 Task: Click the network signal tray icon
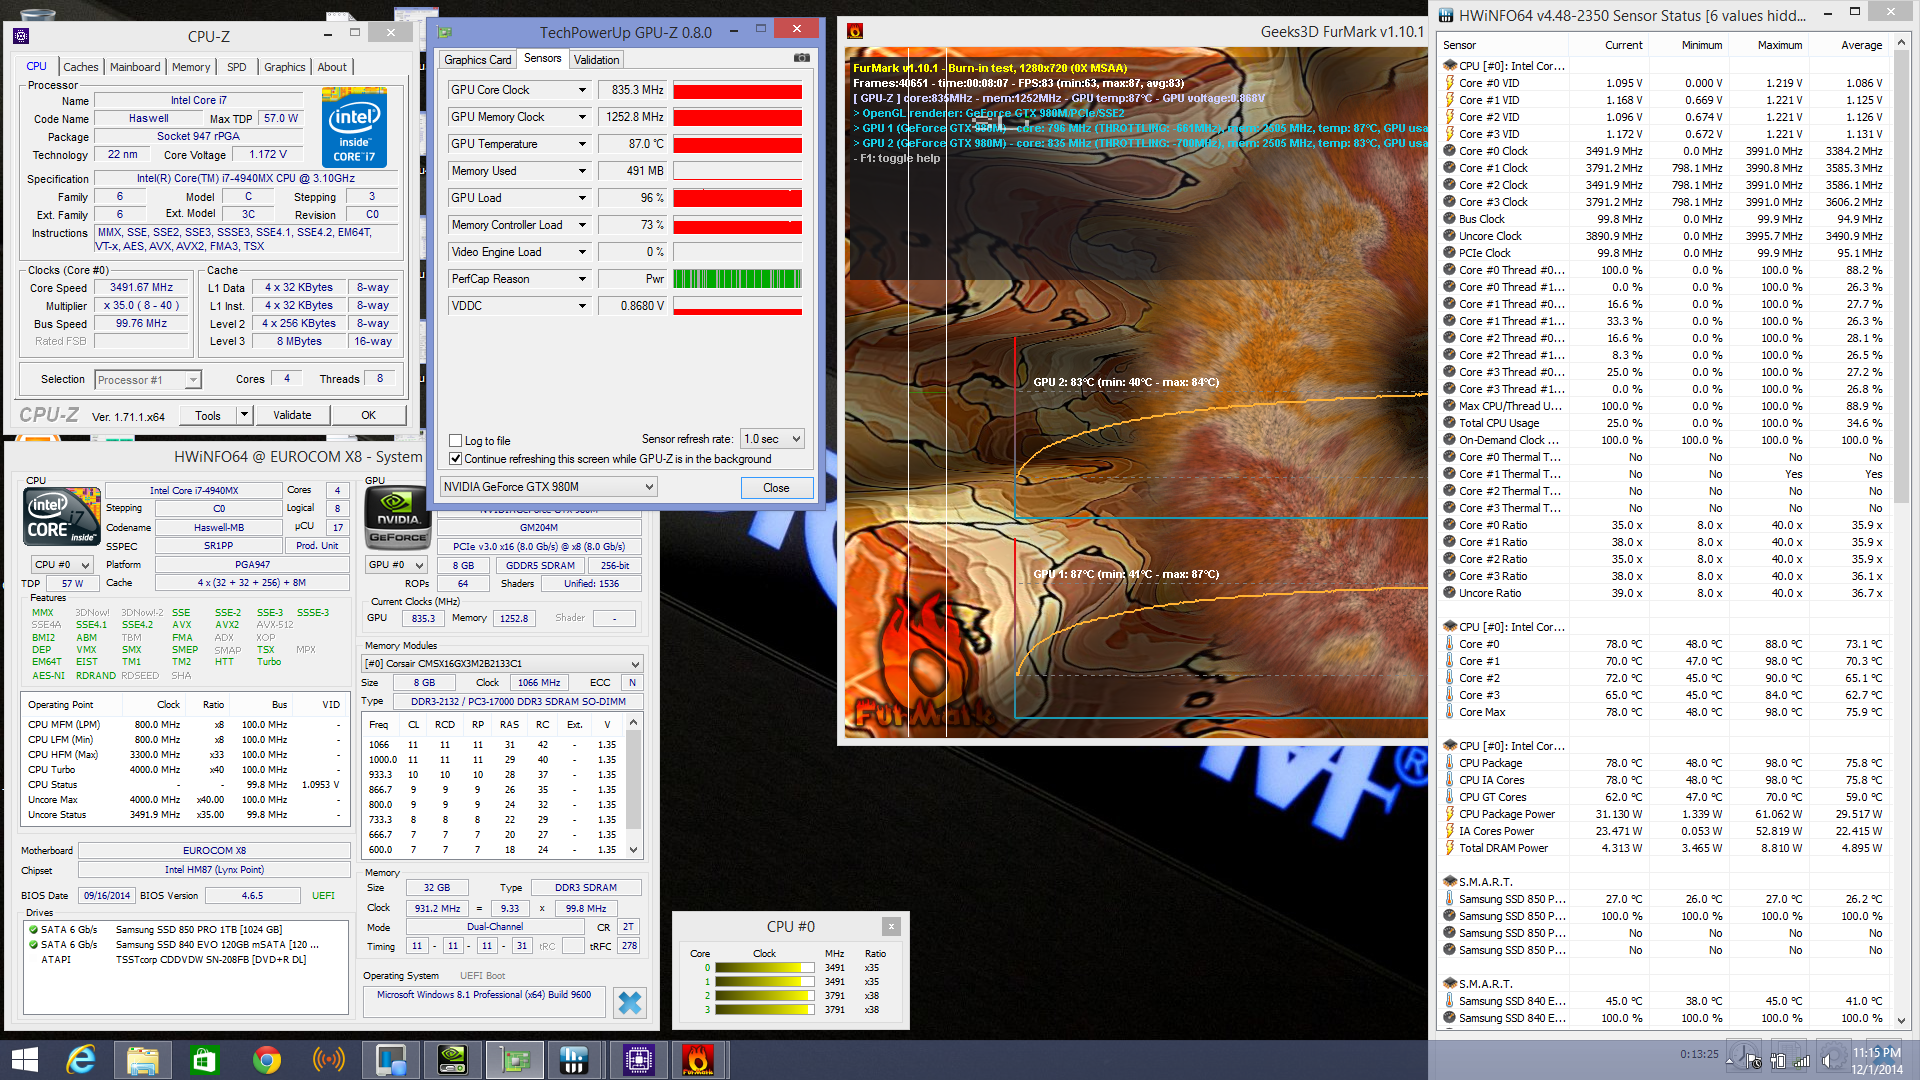click(1802, 1060)
